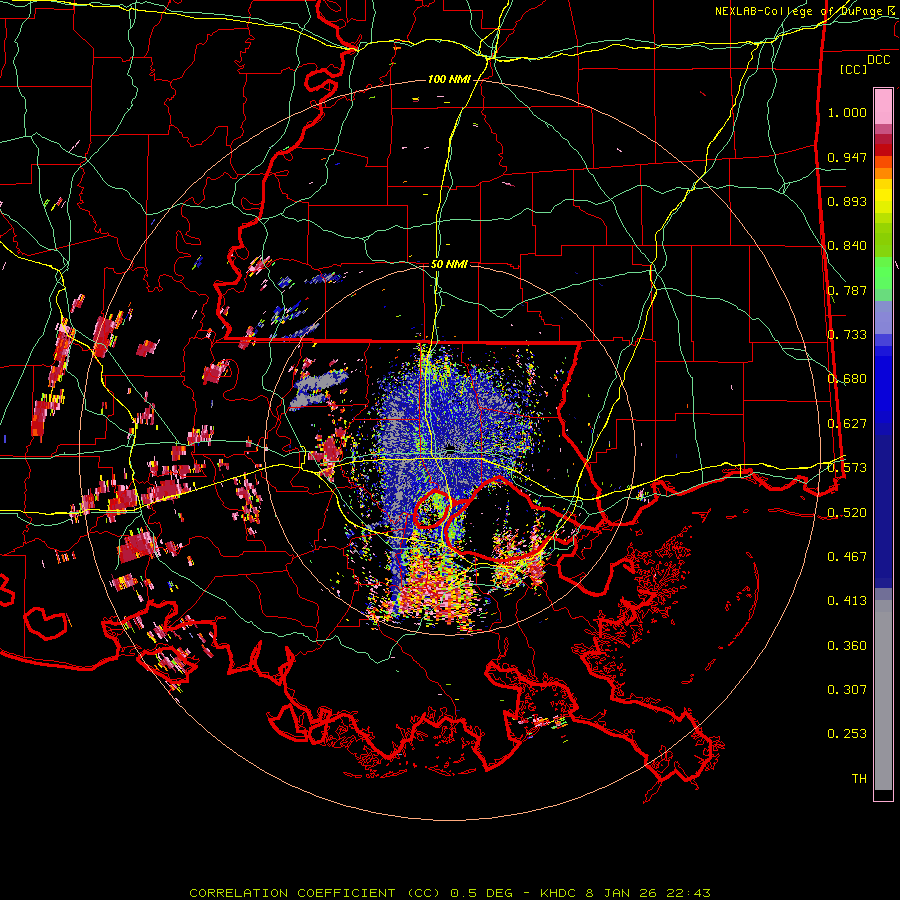
Task: Click the 0.733 legend value
Action: (x=847, y=335)
